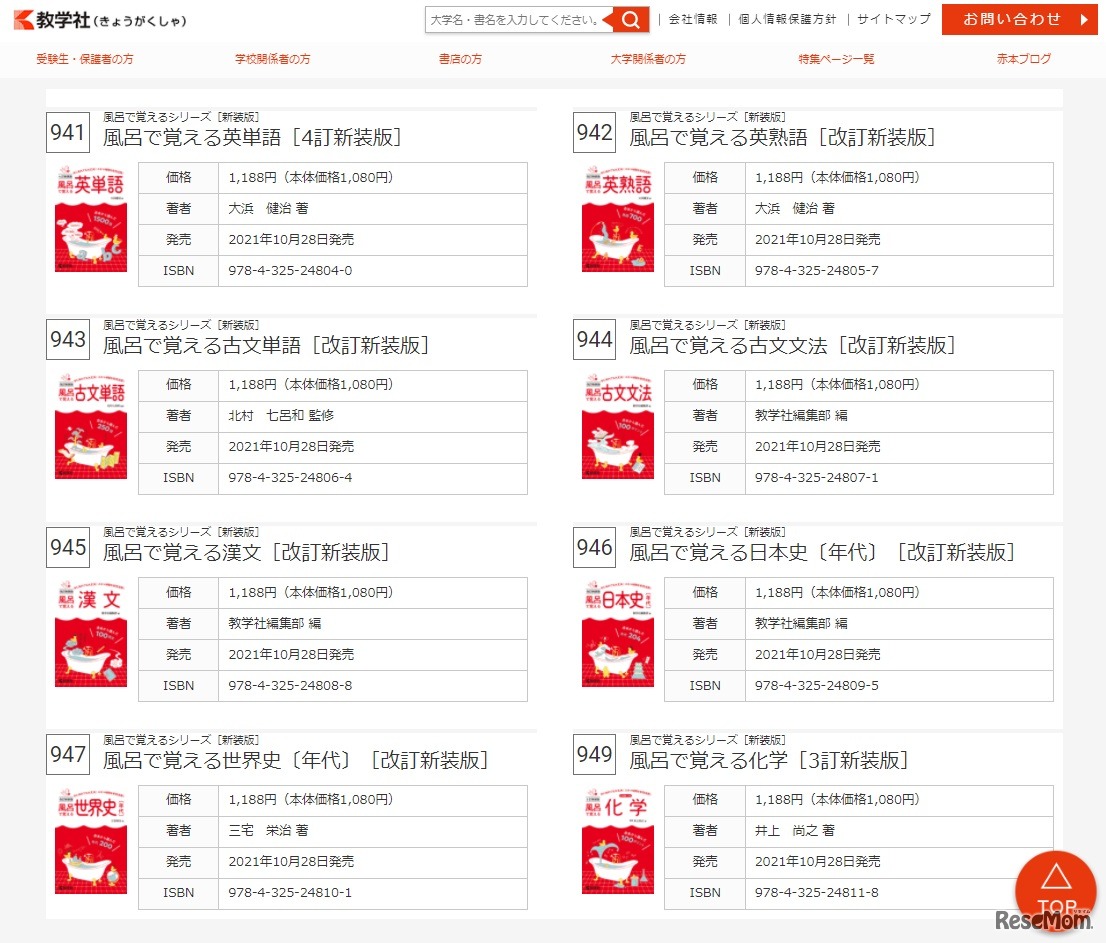Select ISBN 978-4-325-24810-1
The image size is (1106, 943).
290,893
